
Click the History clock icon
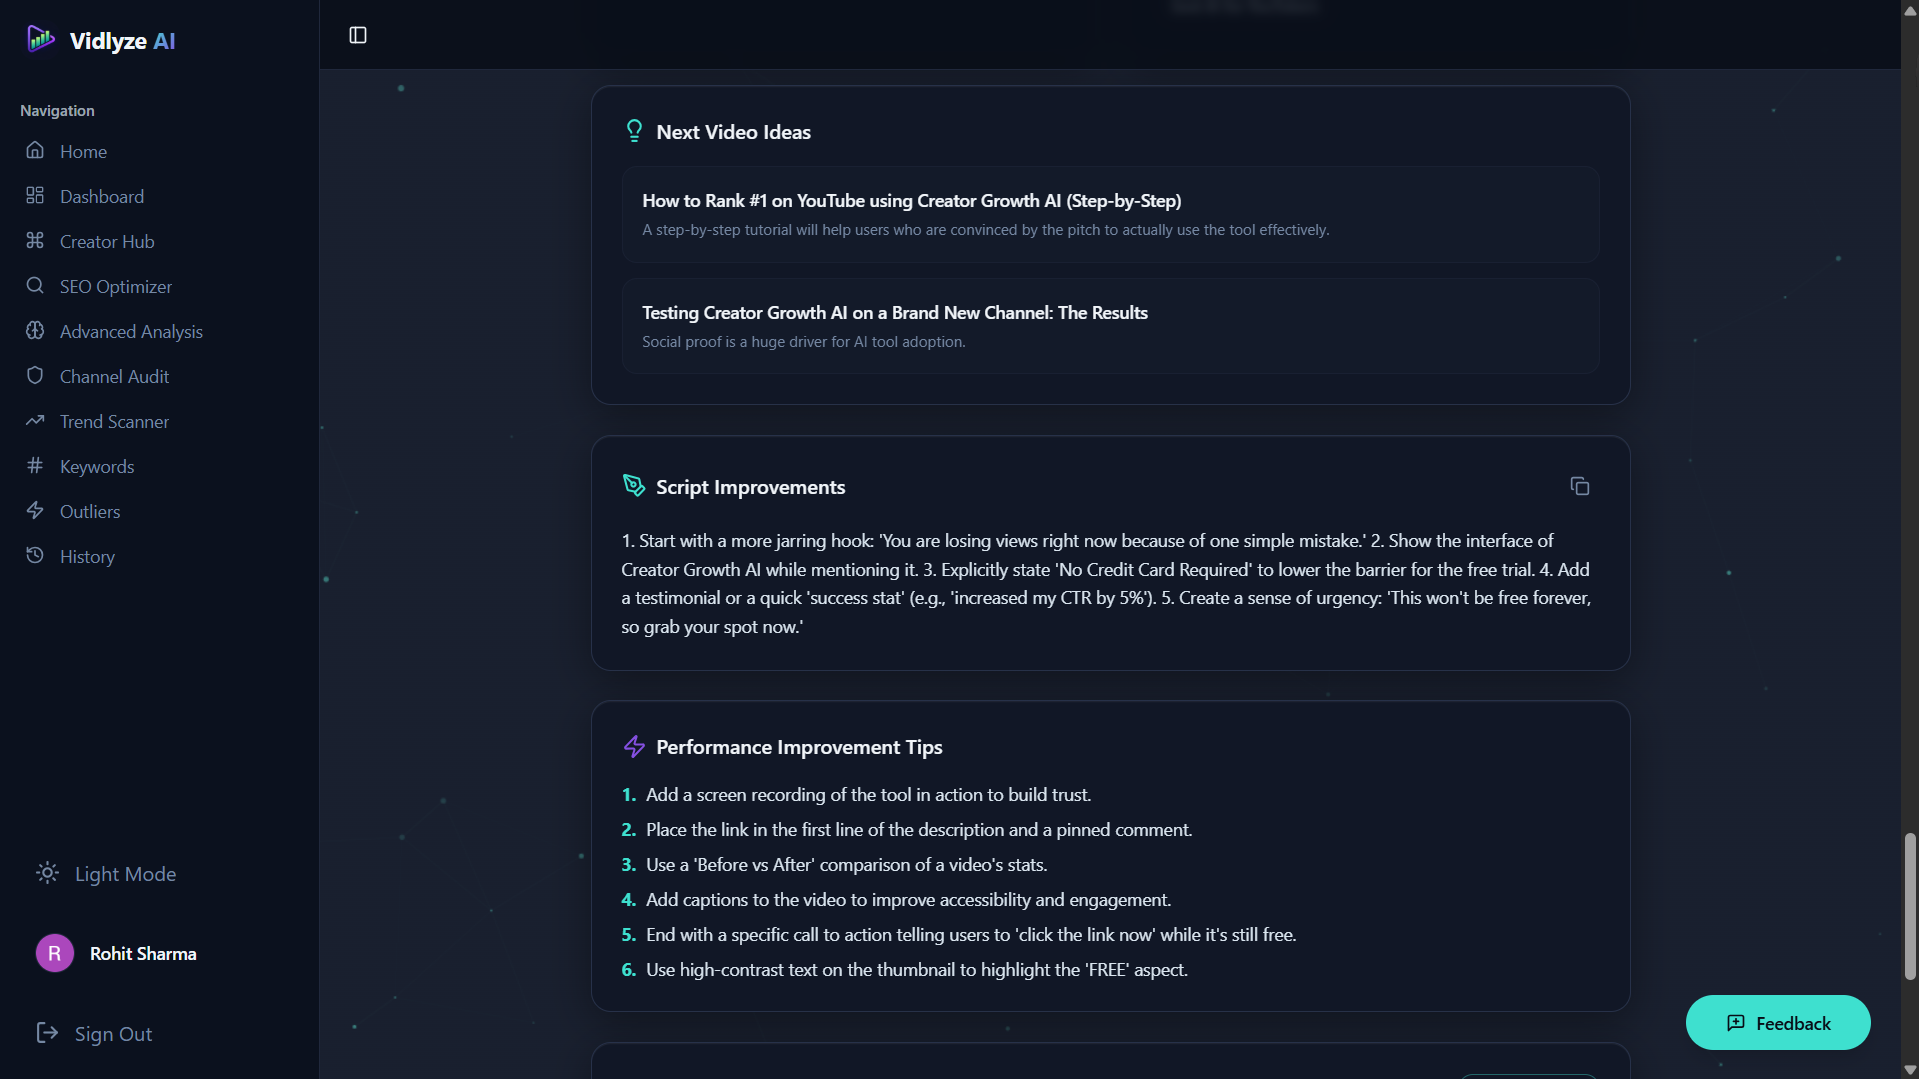coord(35,556)
